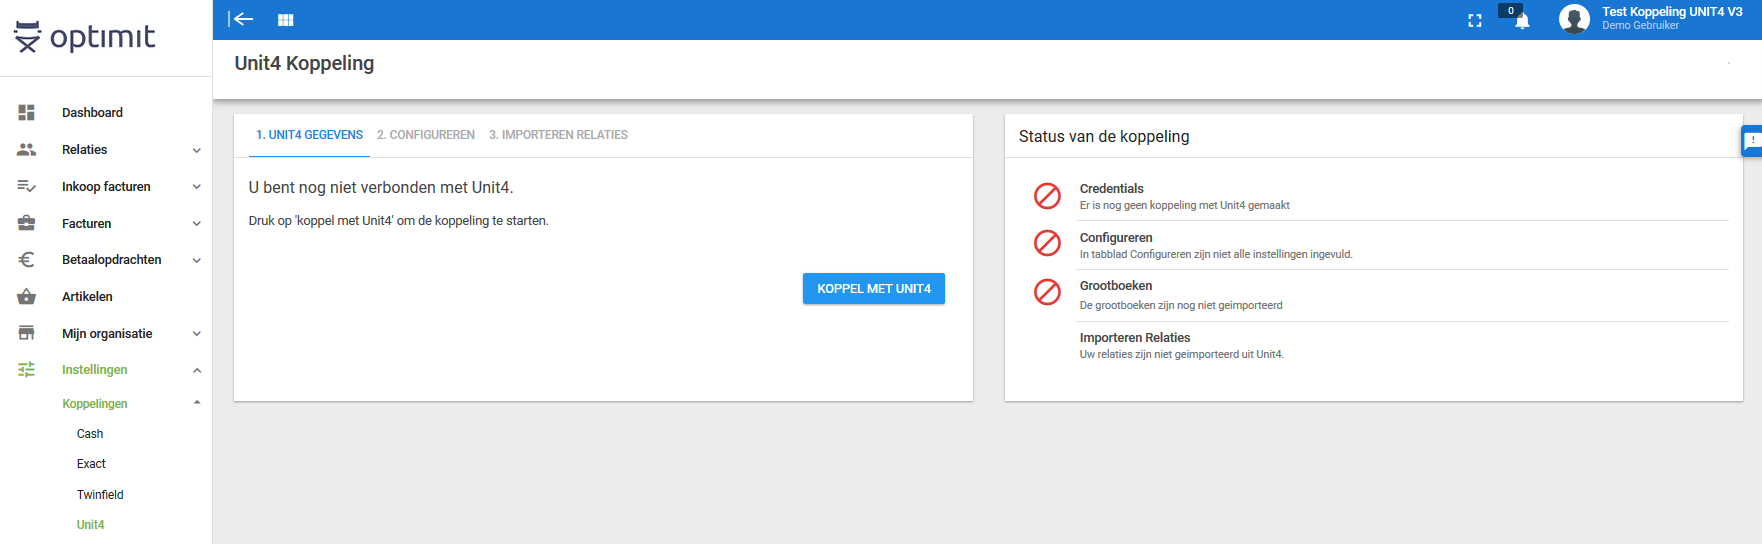Collapse sidebar with the back arrow icon
Screen dimensions: 1762x544
(240, 19)
